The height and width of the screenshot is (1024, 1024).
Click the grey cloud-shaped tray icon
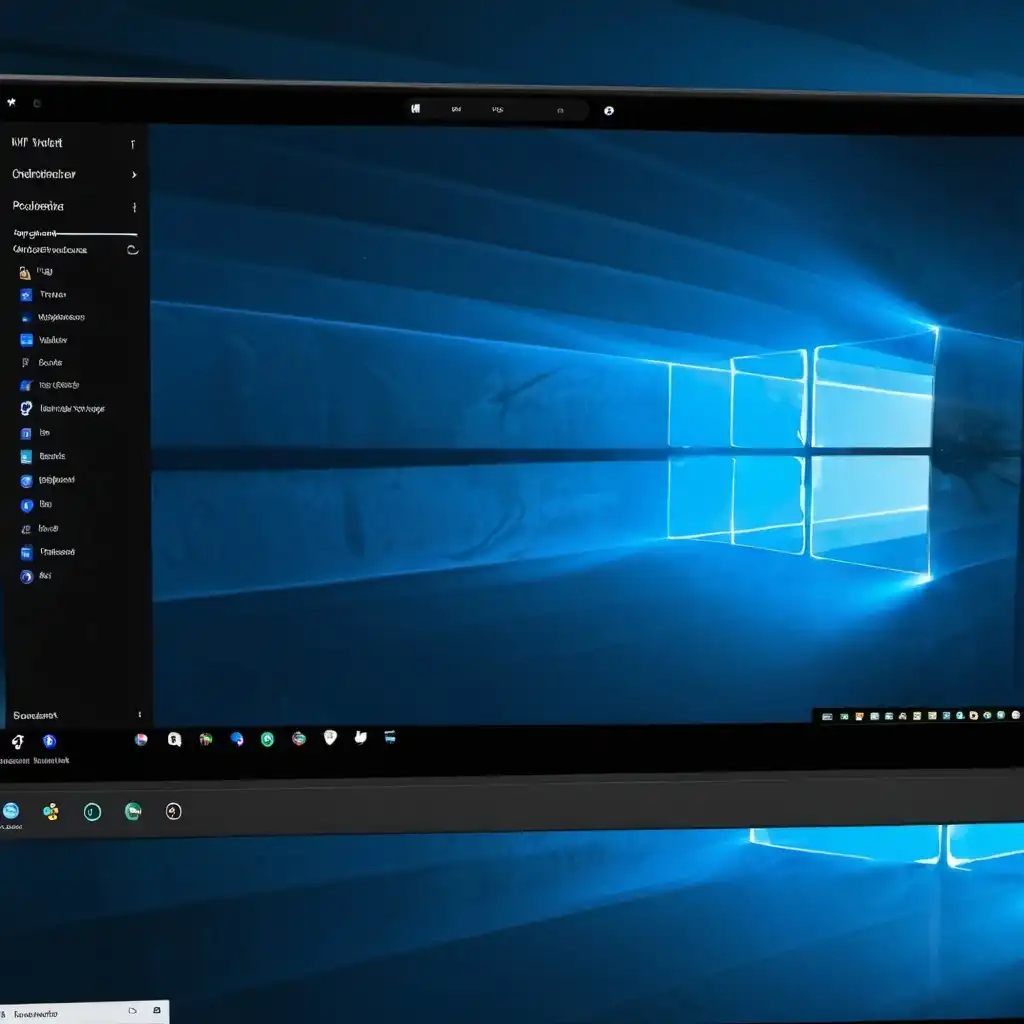(903, 716)
